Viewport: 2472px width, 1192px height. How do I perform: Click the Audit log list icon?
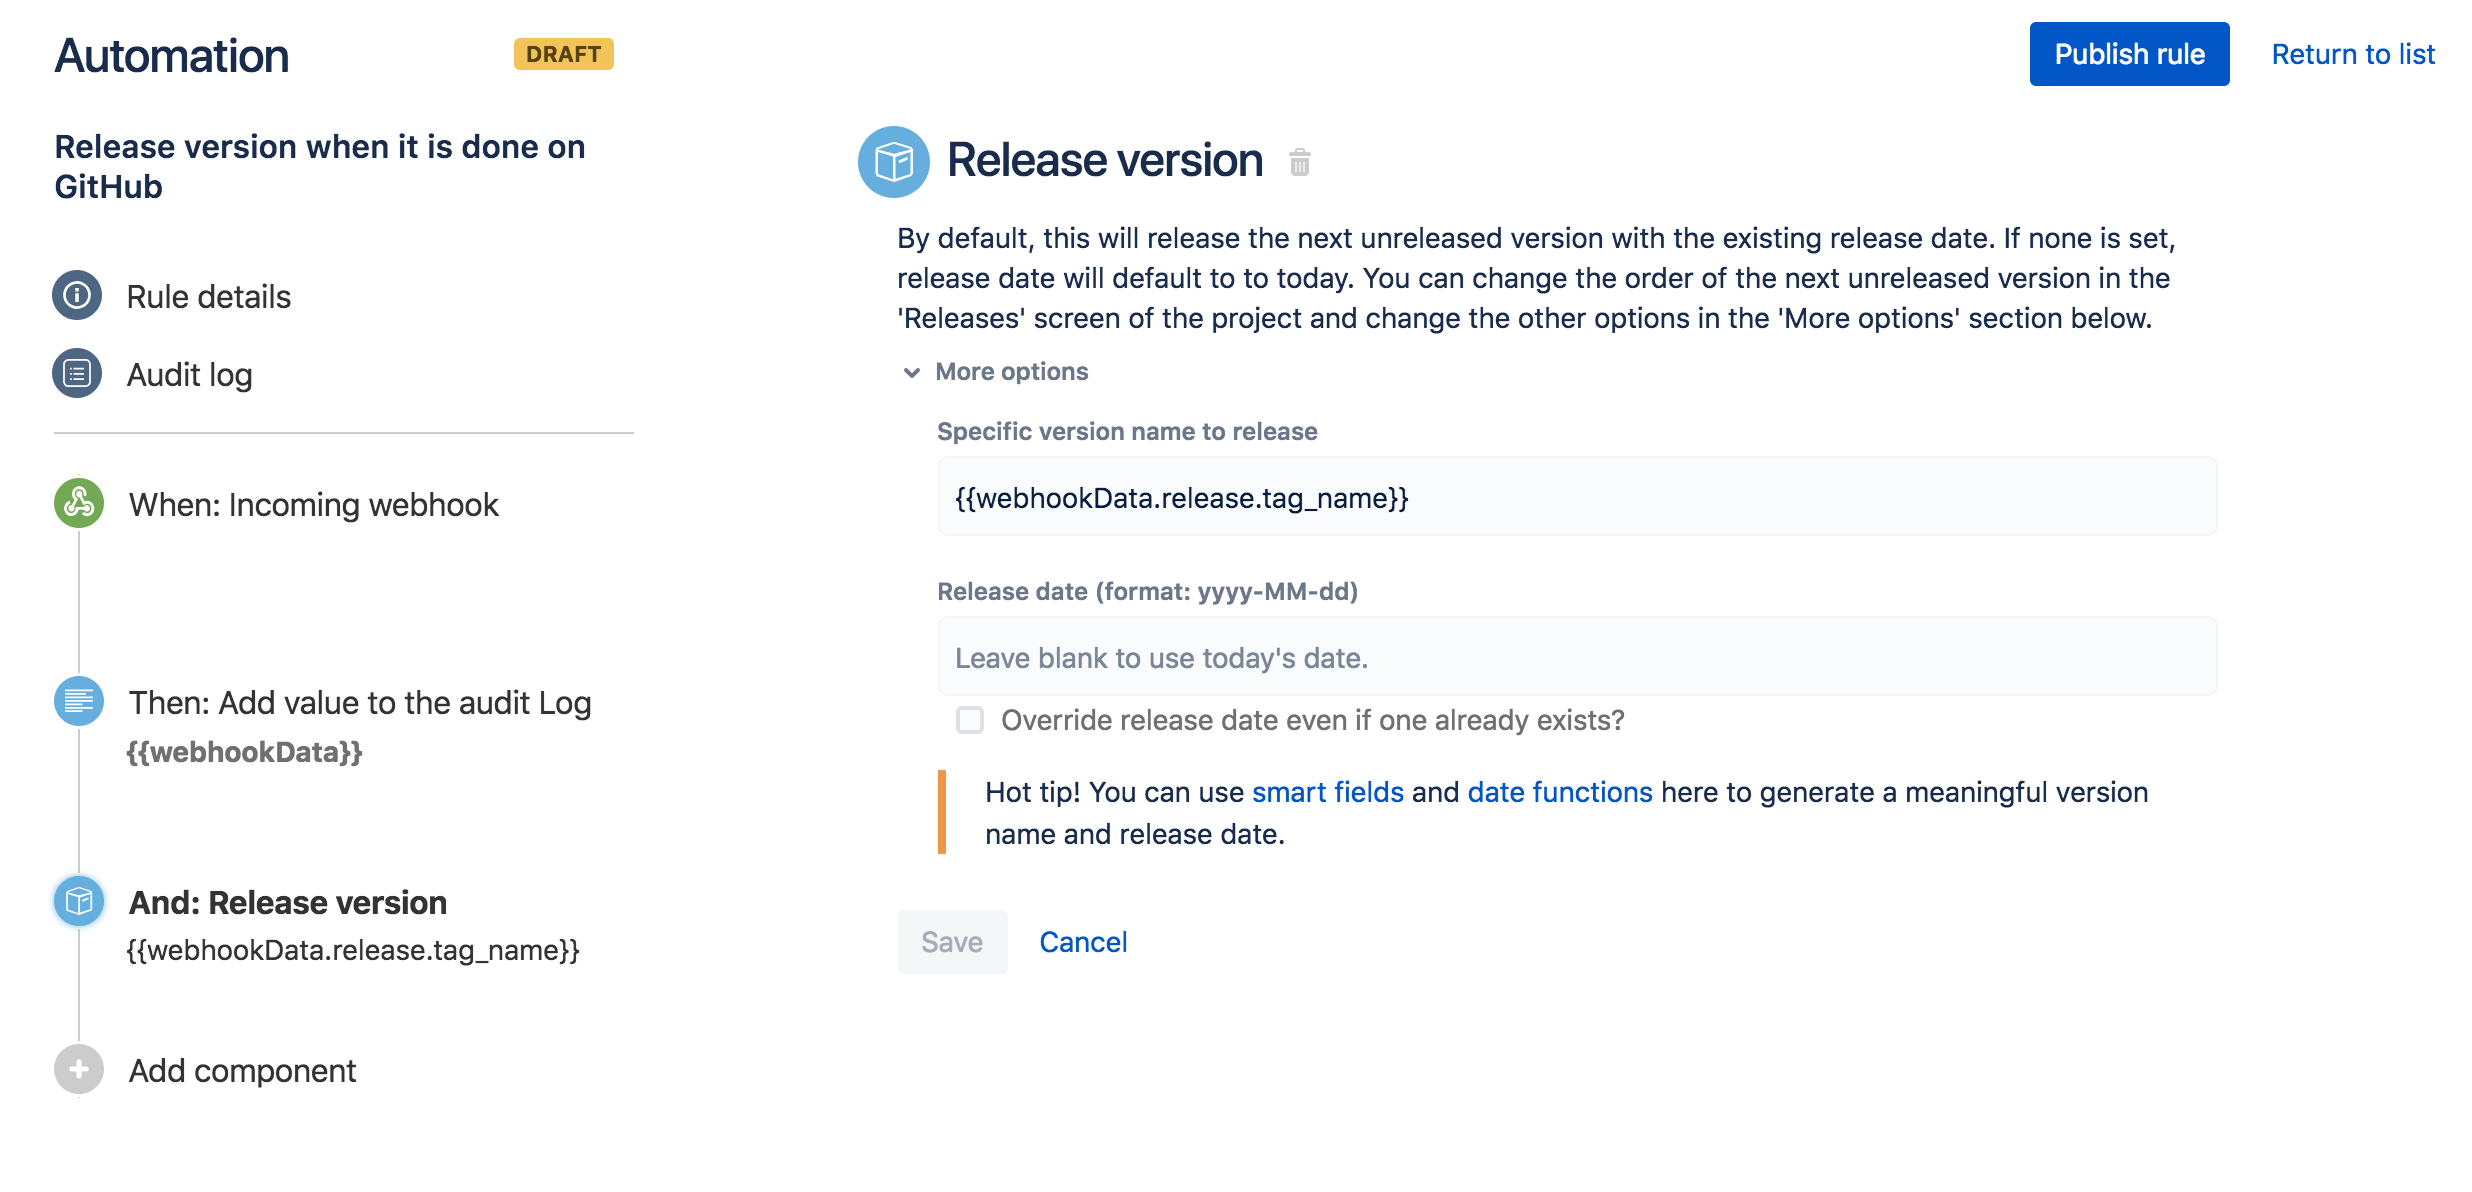pyautogui.click(x=77, y=374)
